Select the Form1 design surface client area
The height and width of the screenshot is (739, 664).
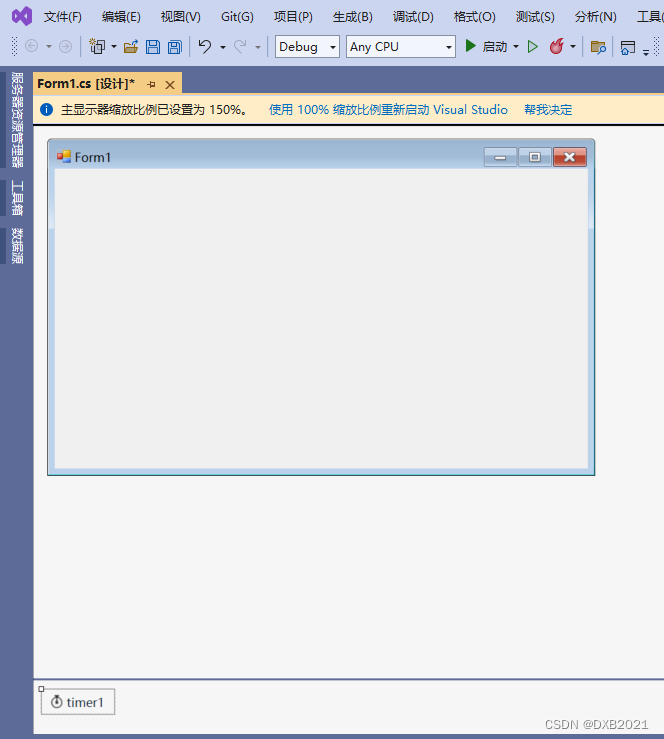[321, 319]
